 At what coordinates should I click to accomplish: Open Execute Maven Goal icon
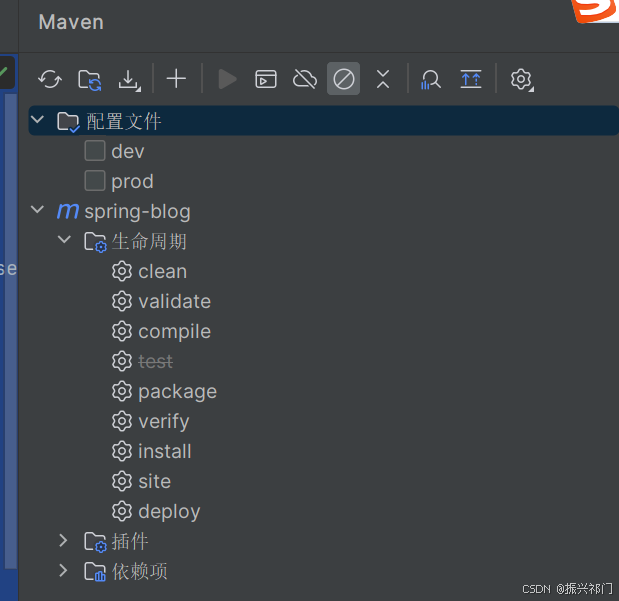[x=266, y=79]
